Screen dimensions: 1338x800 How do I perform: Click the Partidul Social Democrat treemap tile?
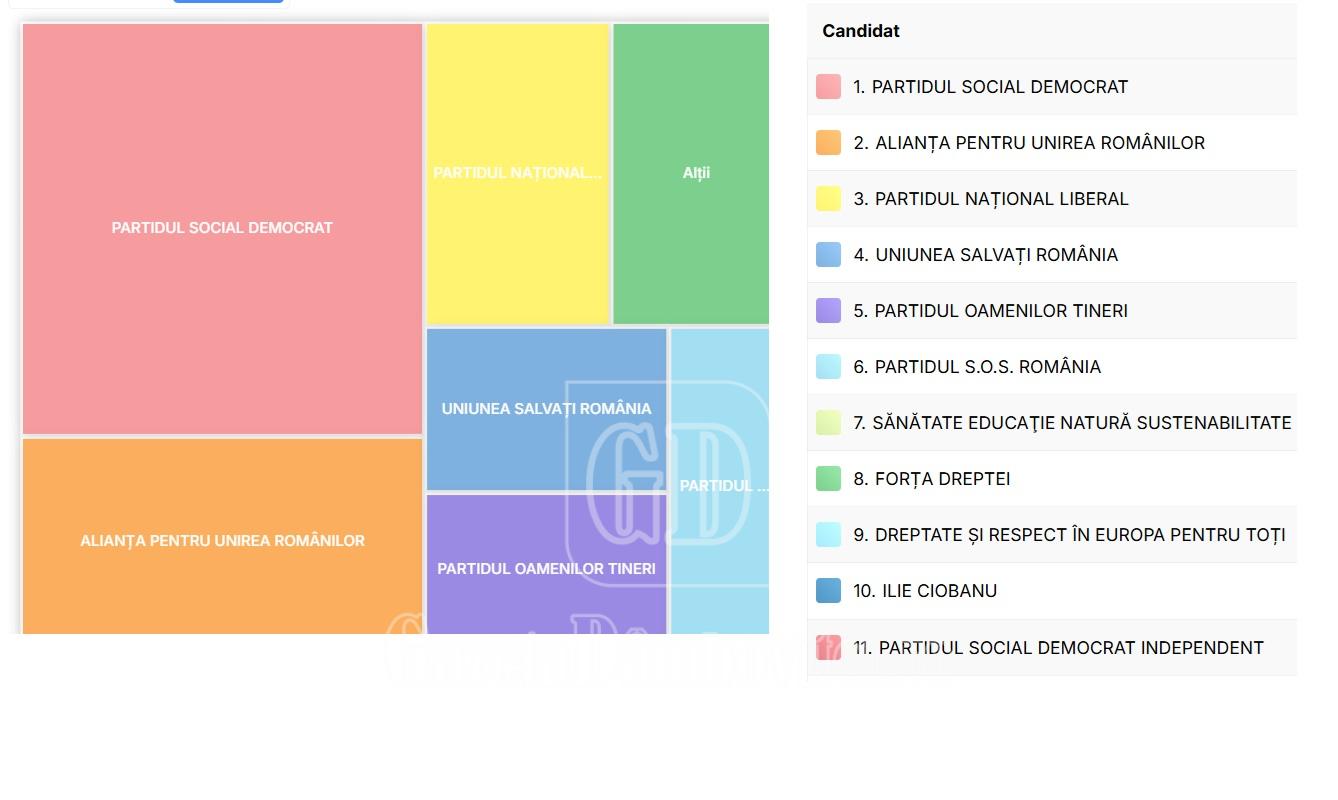[222, 229]
